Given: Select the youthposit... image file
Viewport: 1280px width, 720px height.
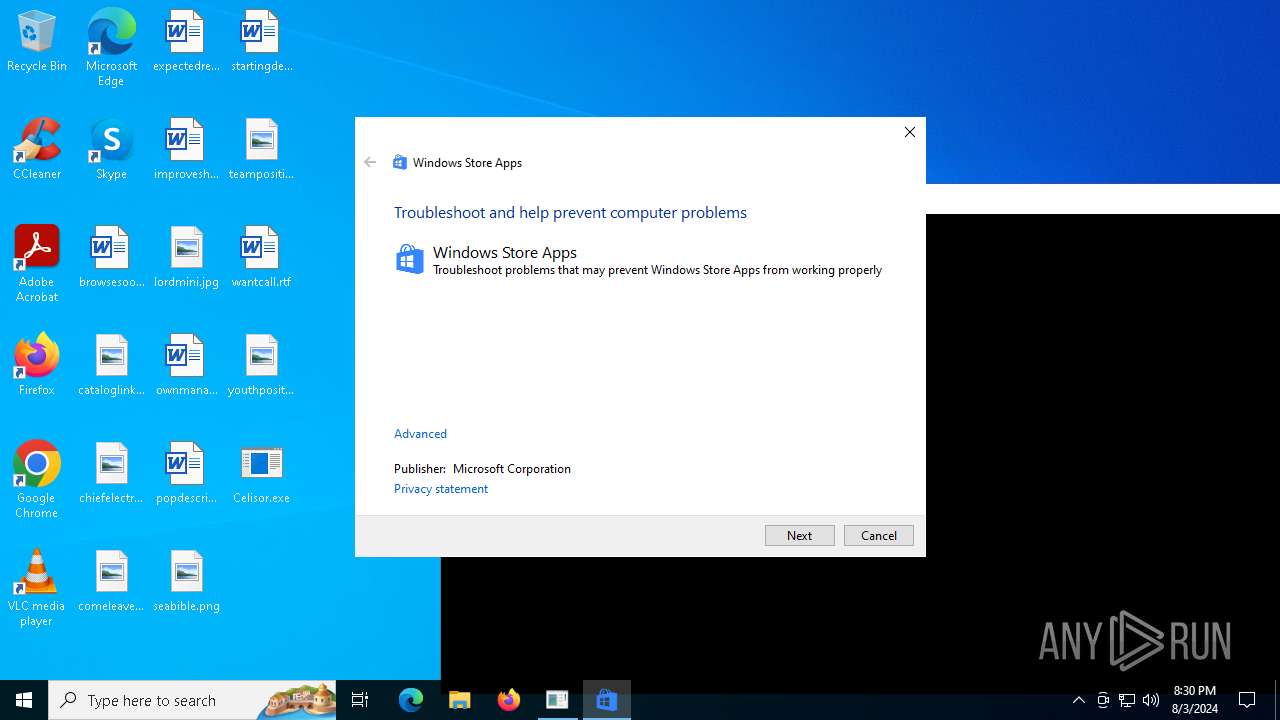Looking at the screenshot, I should pyautogui.click(x=261, y=366).
